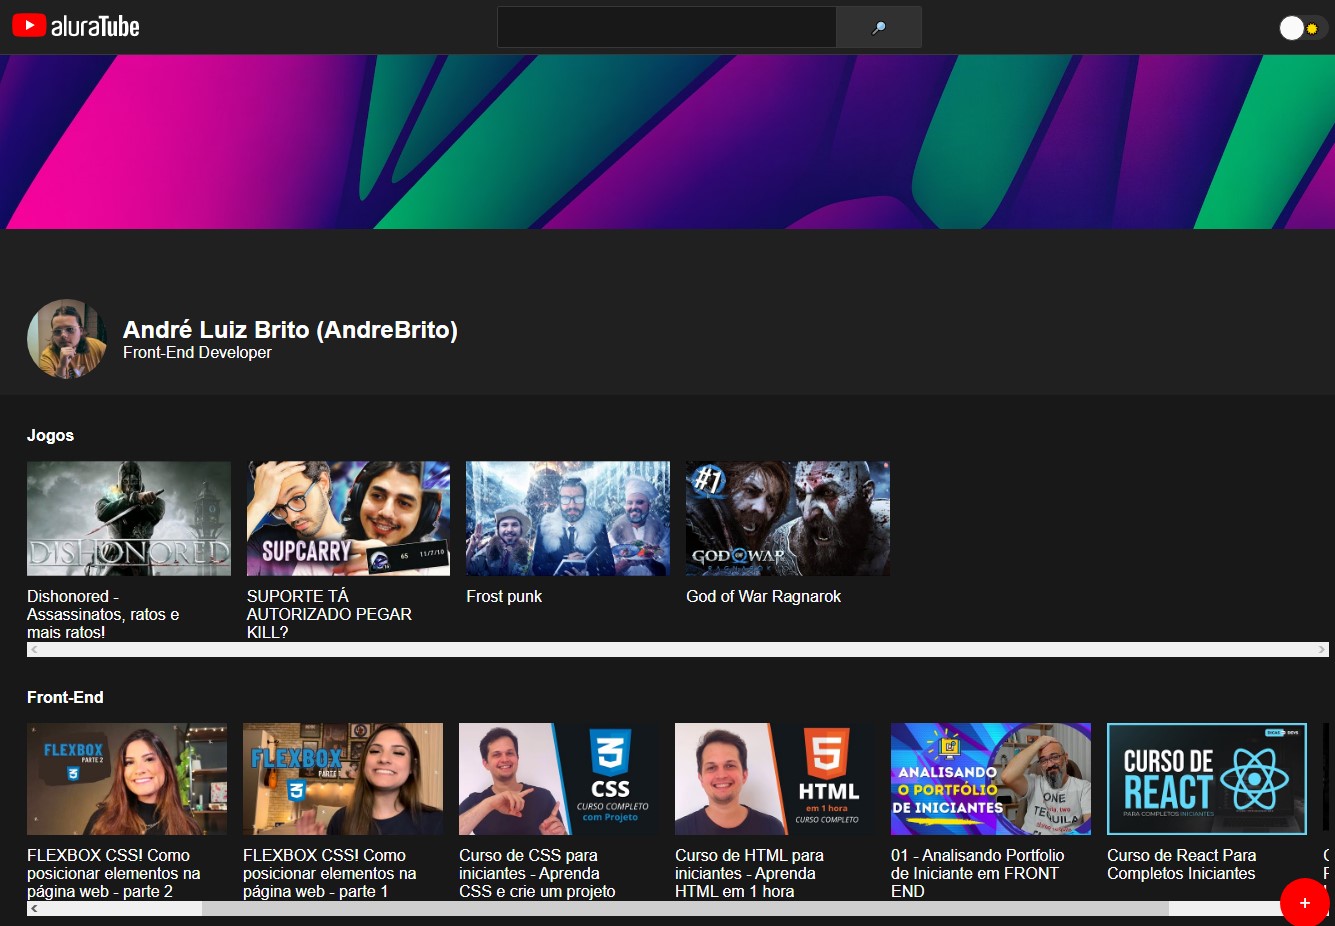Open Flexbox parte 1 video thumbnail
Viewport: 1335px width, 926px height.
(x=343, y=779)
